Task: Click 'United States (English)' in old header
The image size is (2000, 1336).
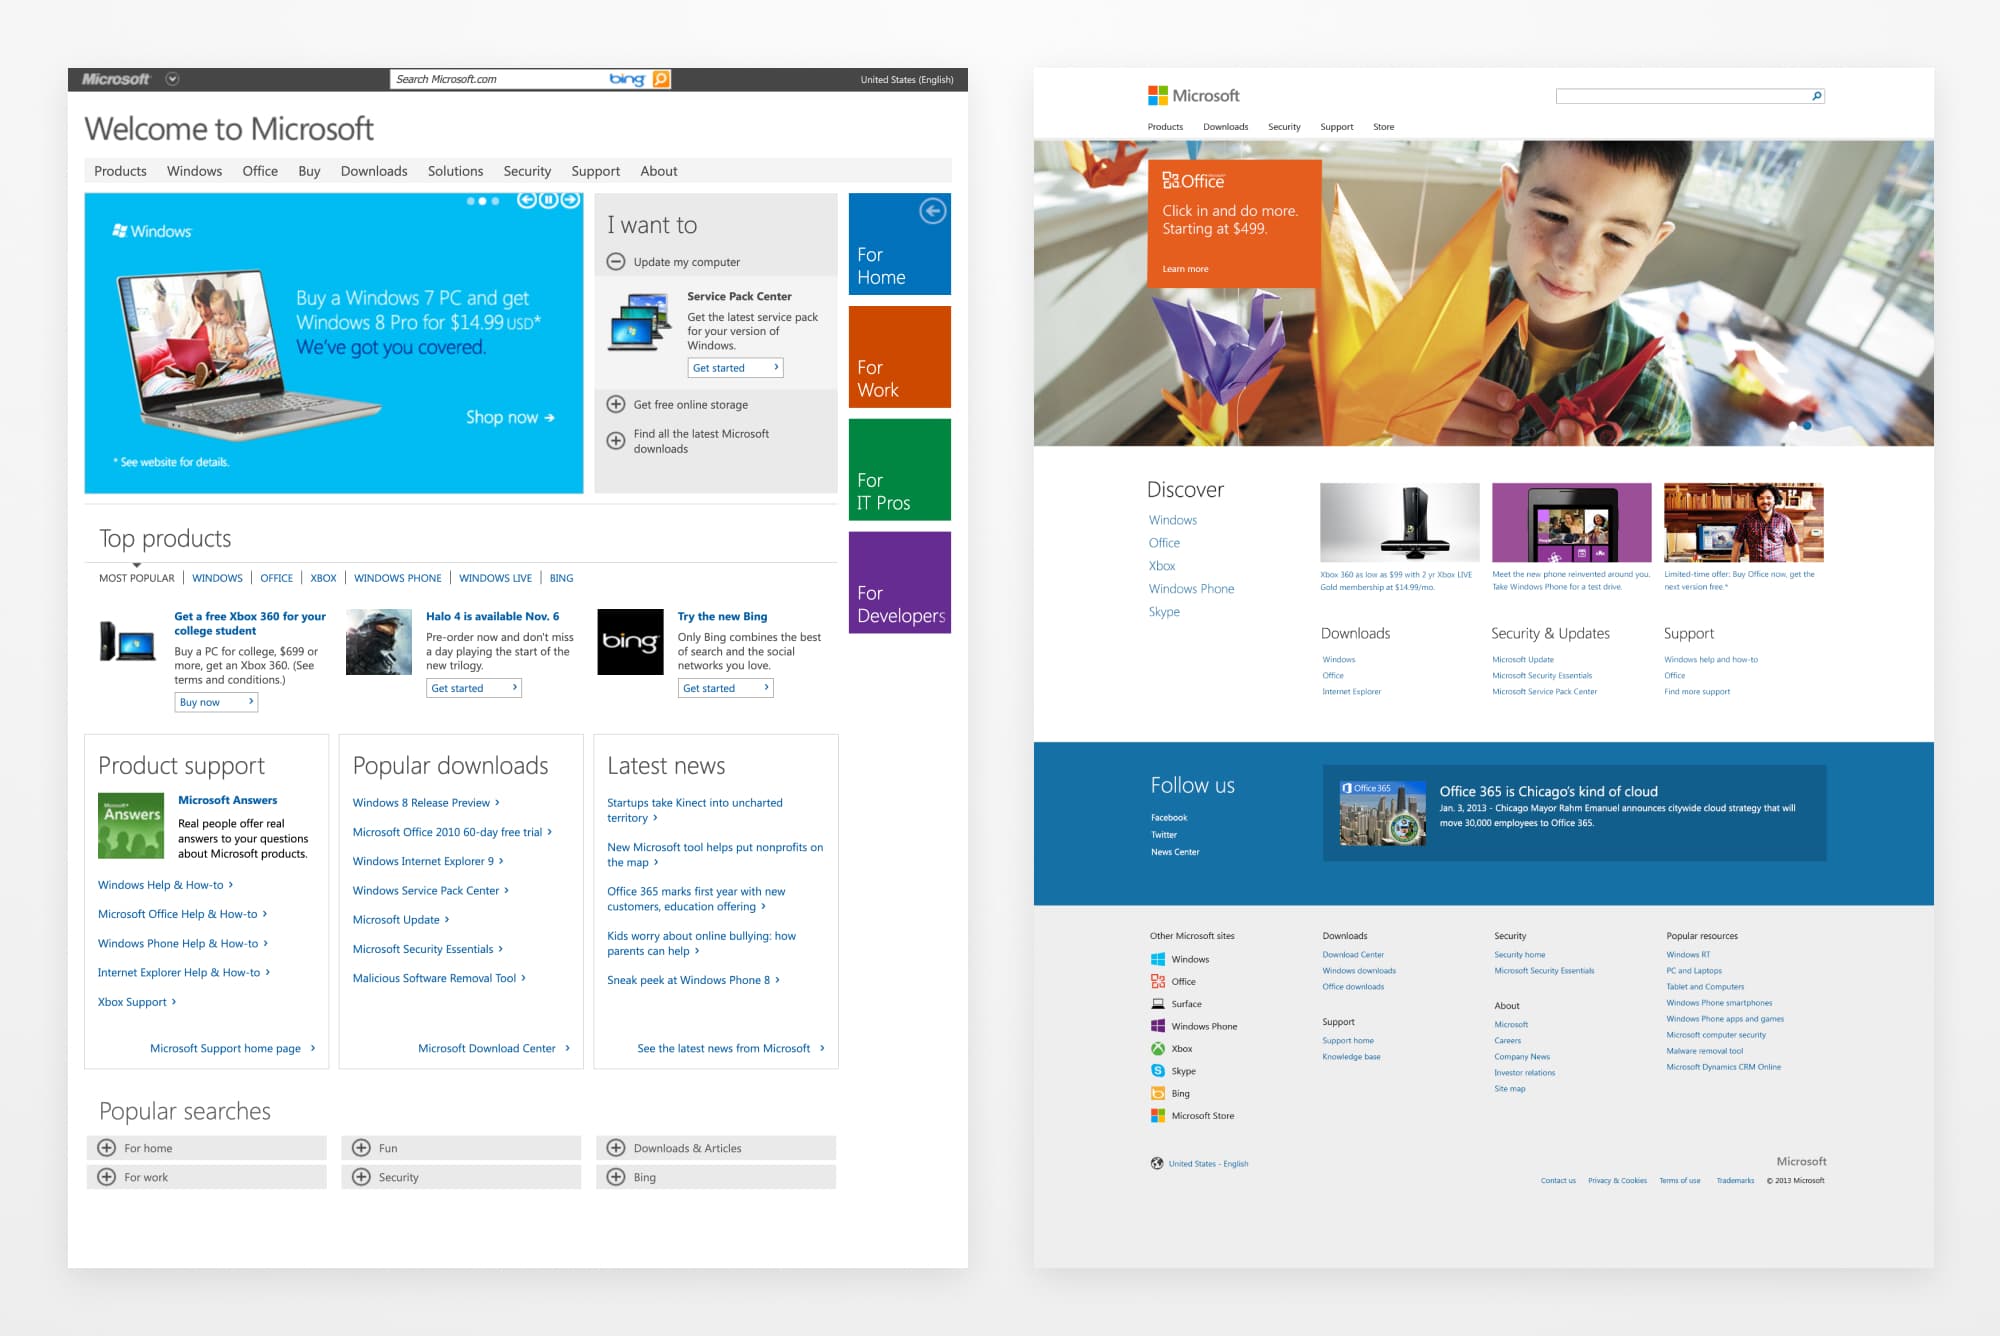Action: click(x=907, y=79)
